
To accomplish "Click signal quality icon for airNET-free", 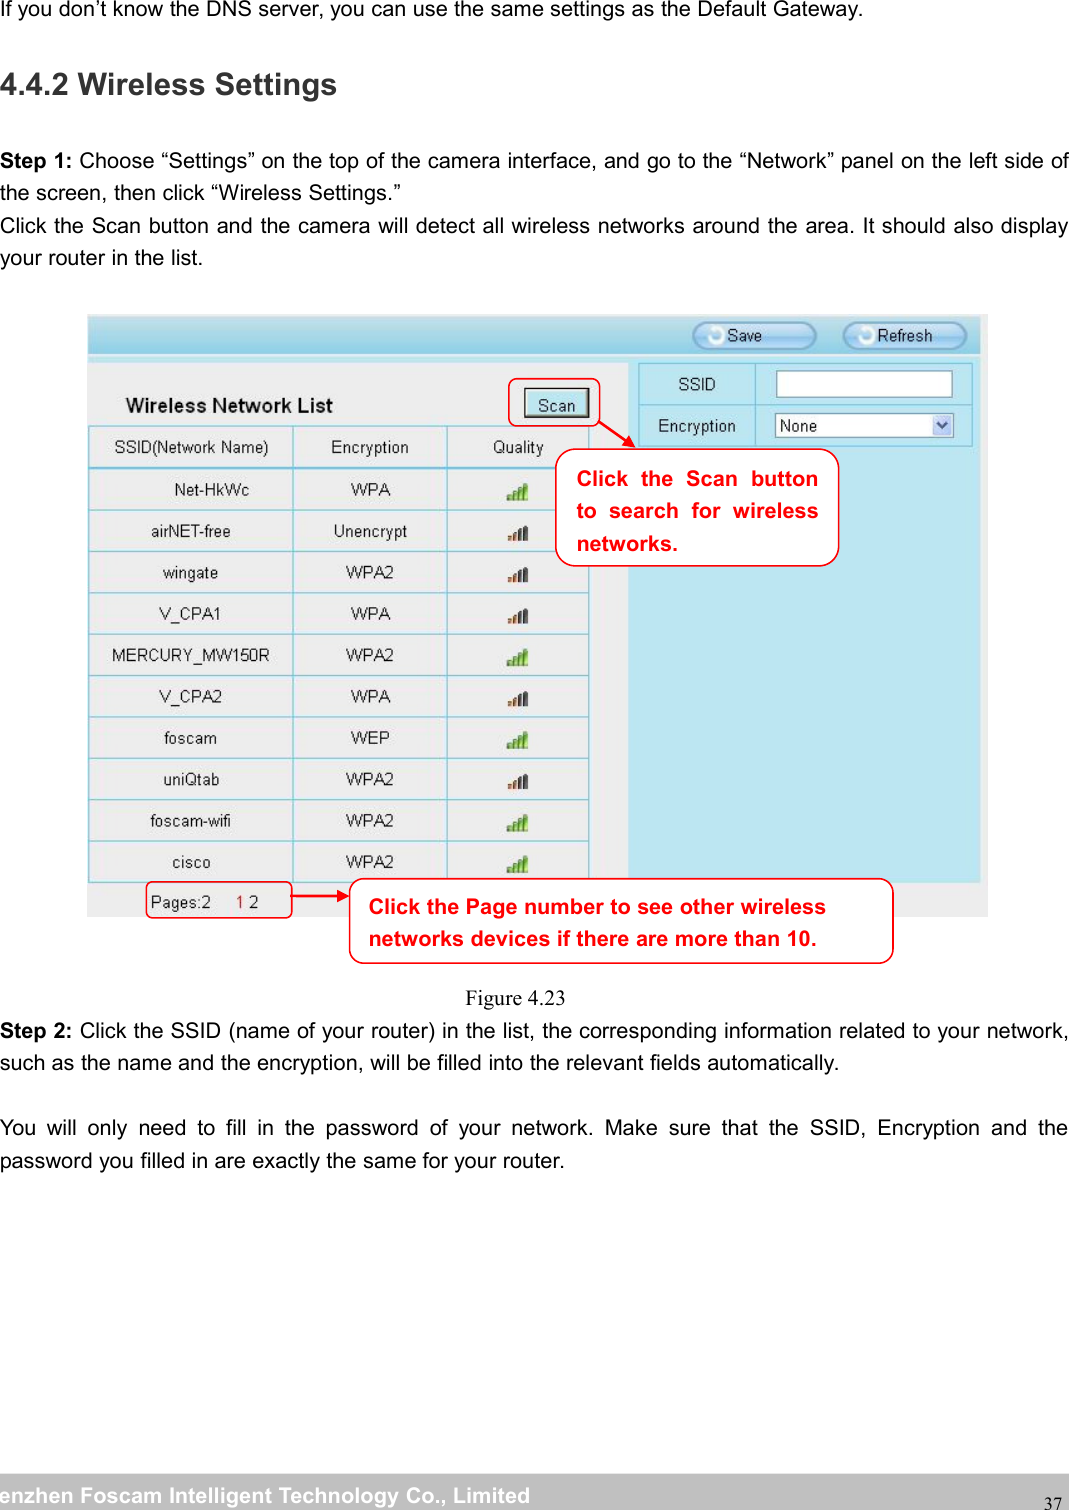I will click(517, 533).
